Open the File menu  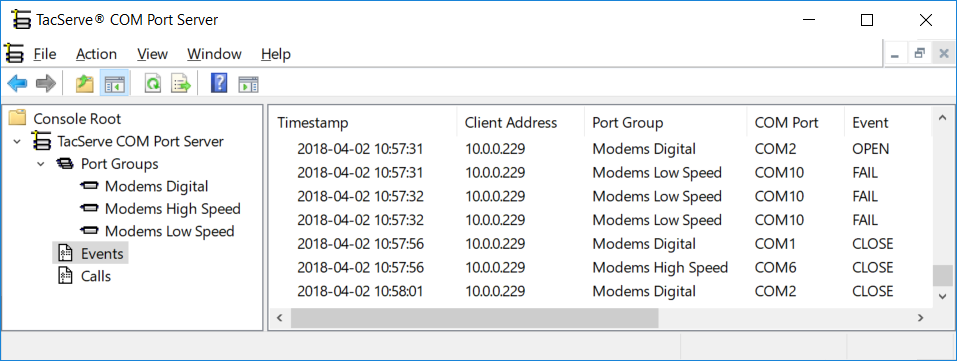pyautogui.click(x=45, y=54)
